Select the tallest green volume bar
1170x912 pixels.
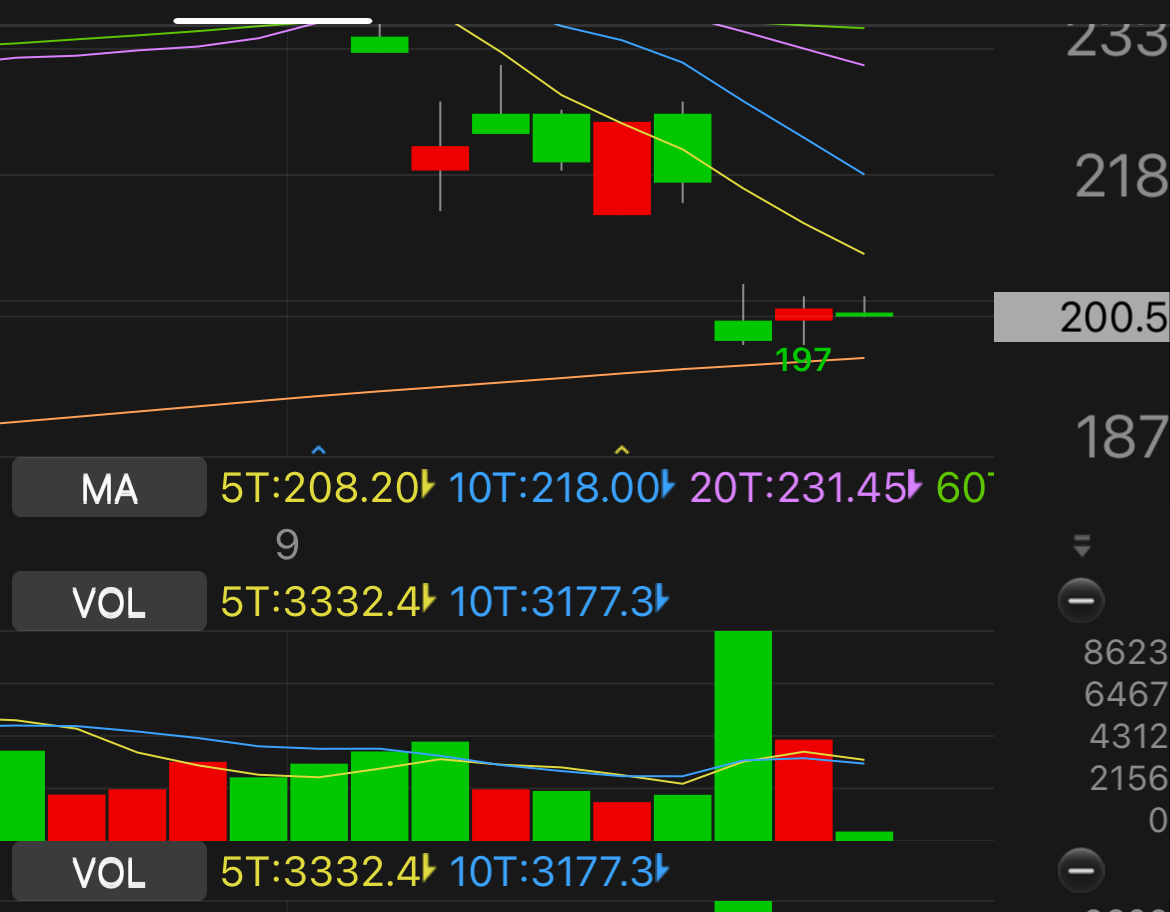pos(743,735)
